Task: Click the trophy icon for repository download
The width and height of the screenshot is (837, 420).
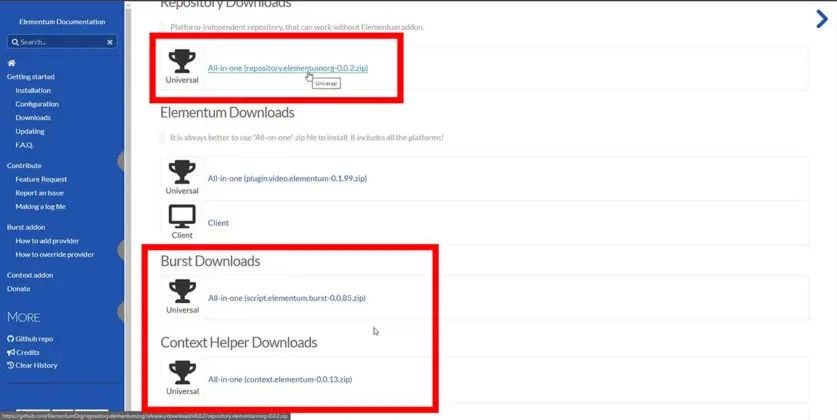Action: pyautogui.click(x=182, y=60)
